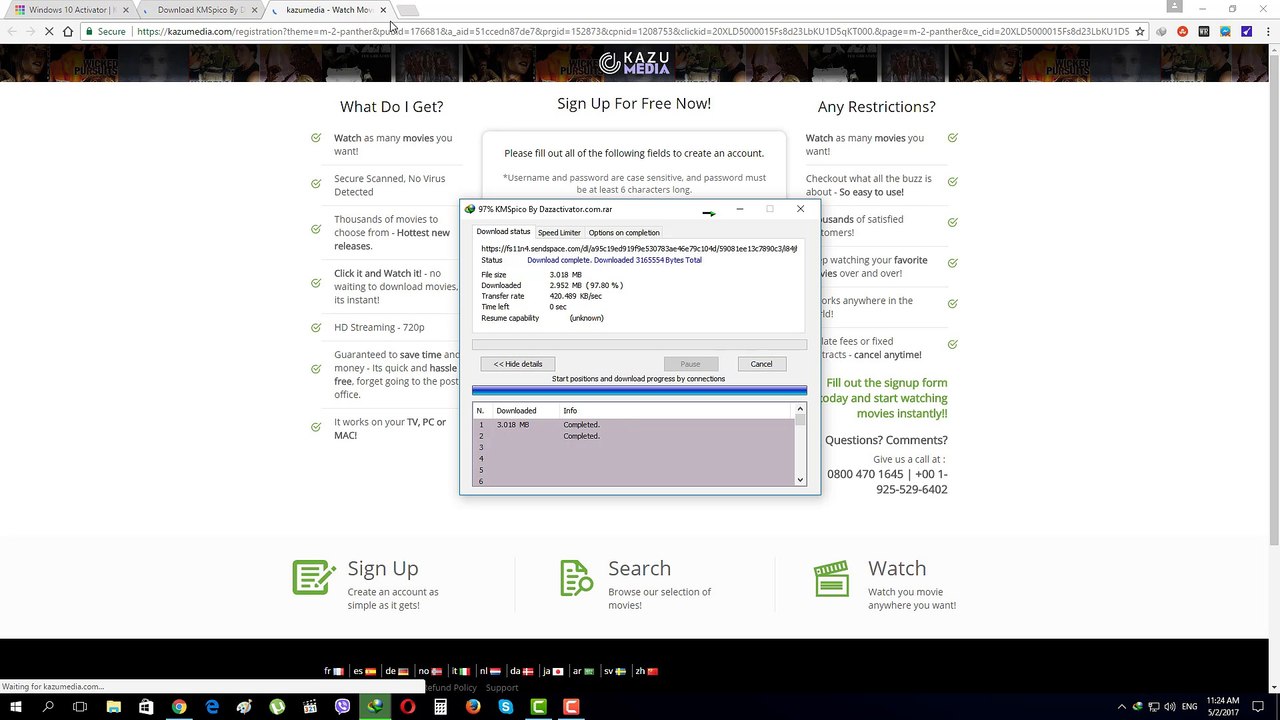Image resolution: width=1280 pixels, height=720 pixels.
Task: Switch site language to Danish (da)
Action: (522, 671)
